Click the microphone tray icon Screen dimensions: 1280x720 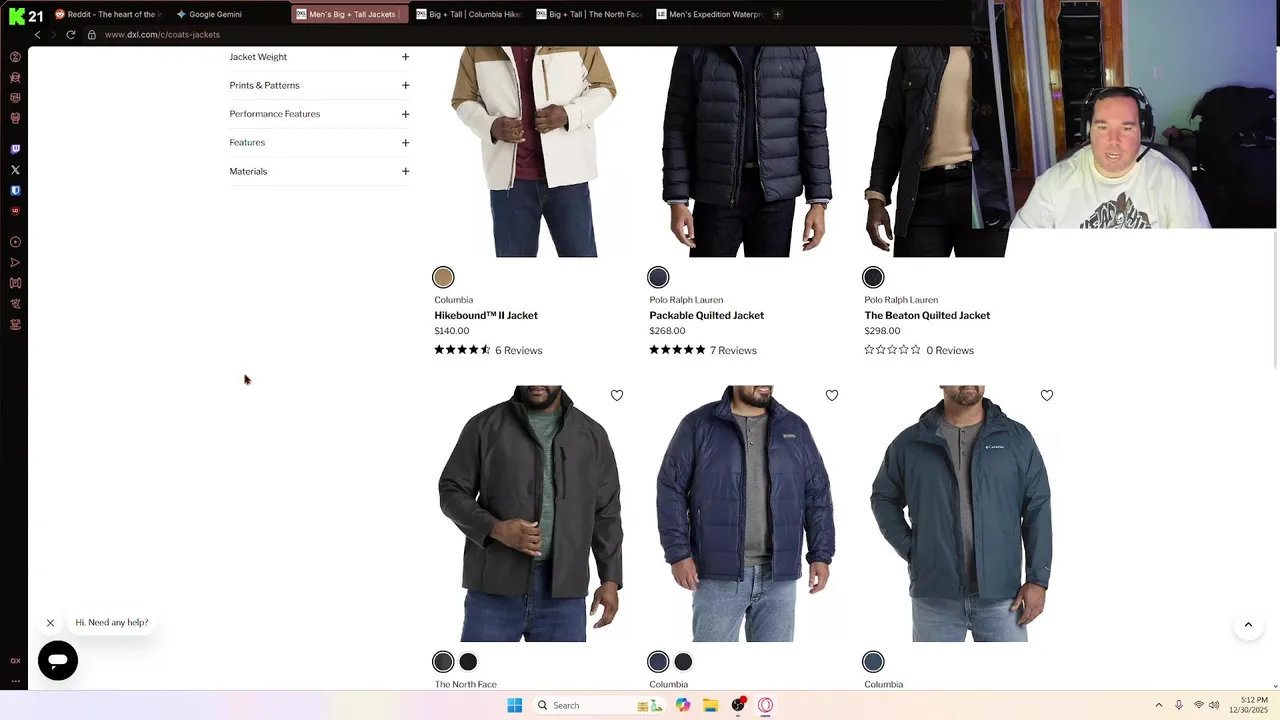tap(1179, 705)
